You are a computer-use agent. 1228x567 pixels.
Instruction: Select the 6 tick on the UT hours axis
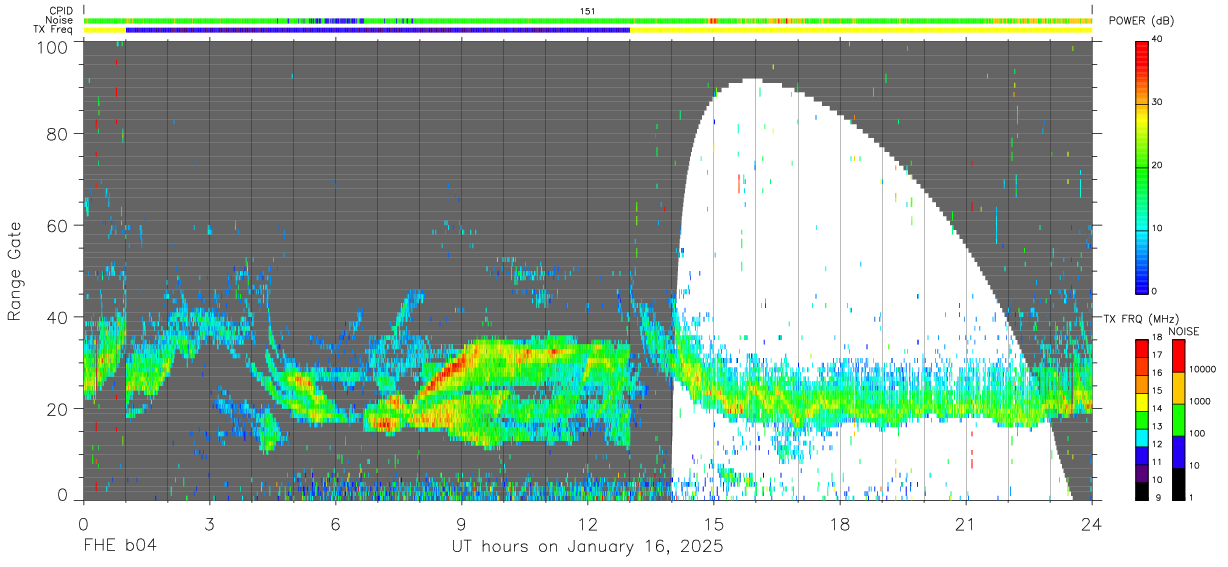pyautogui.click(x=336, y=523)
